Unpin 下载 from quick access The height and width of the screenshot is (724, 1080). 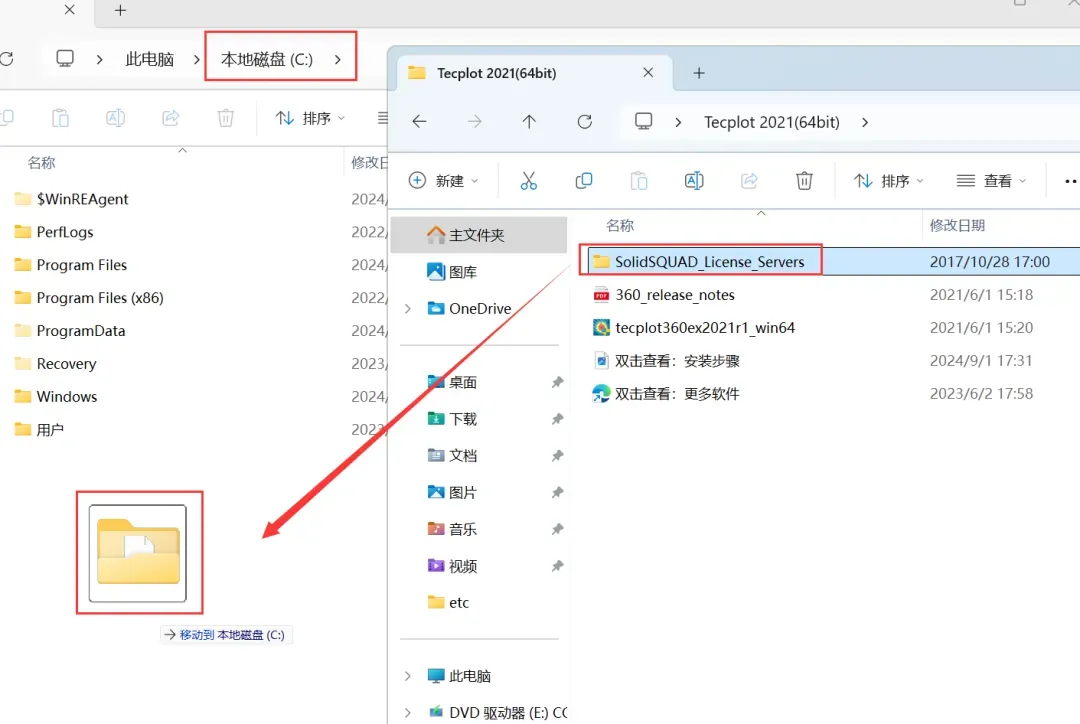tap(557, 419)
